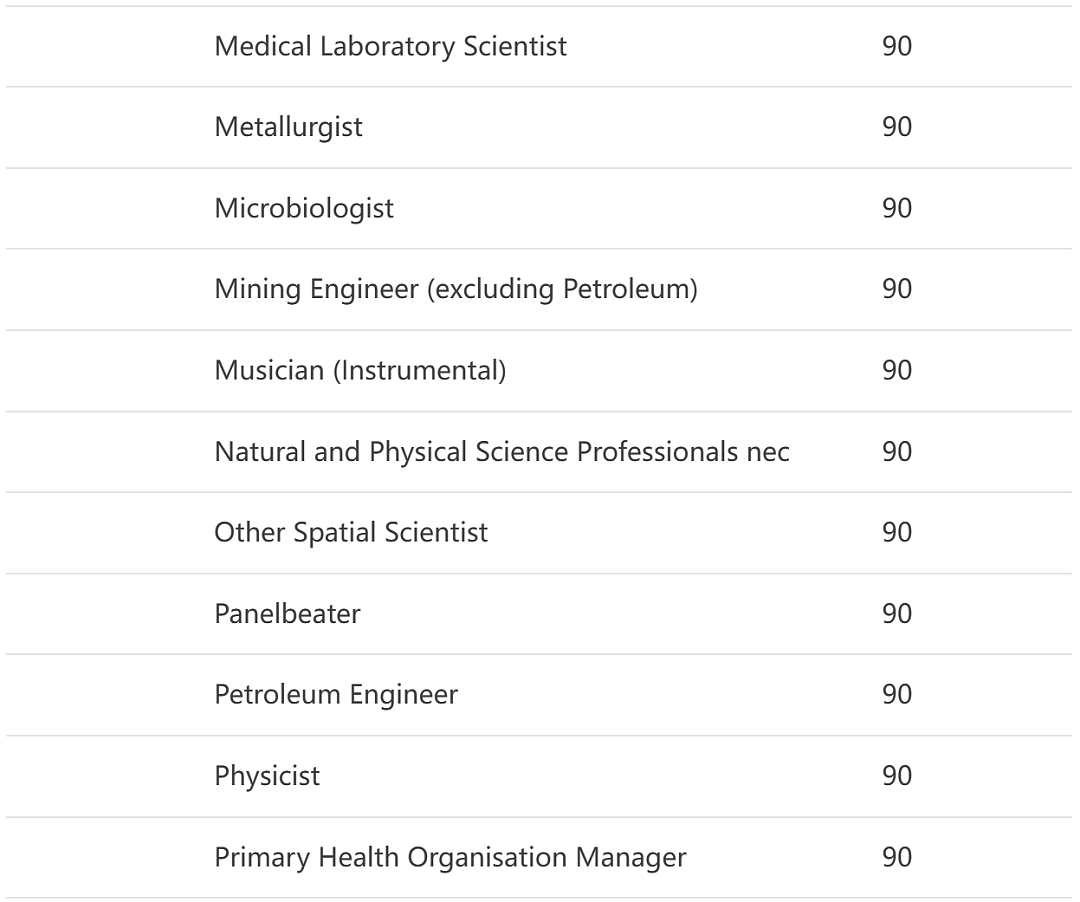1080x902 pixels.
Task: Click 90 beside Other Spatial Scientist
Action: coord(897,532)
